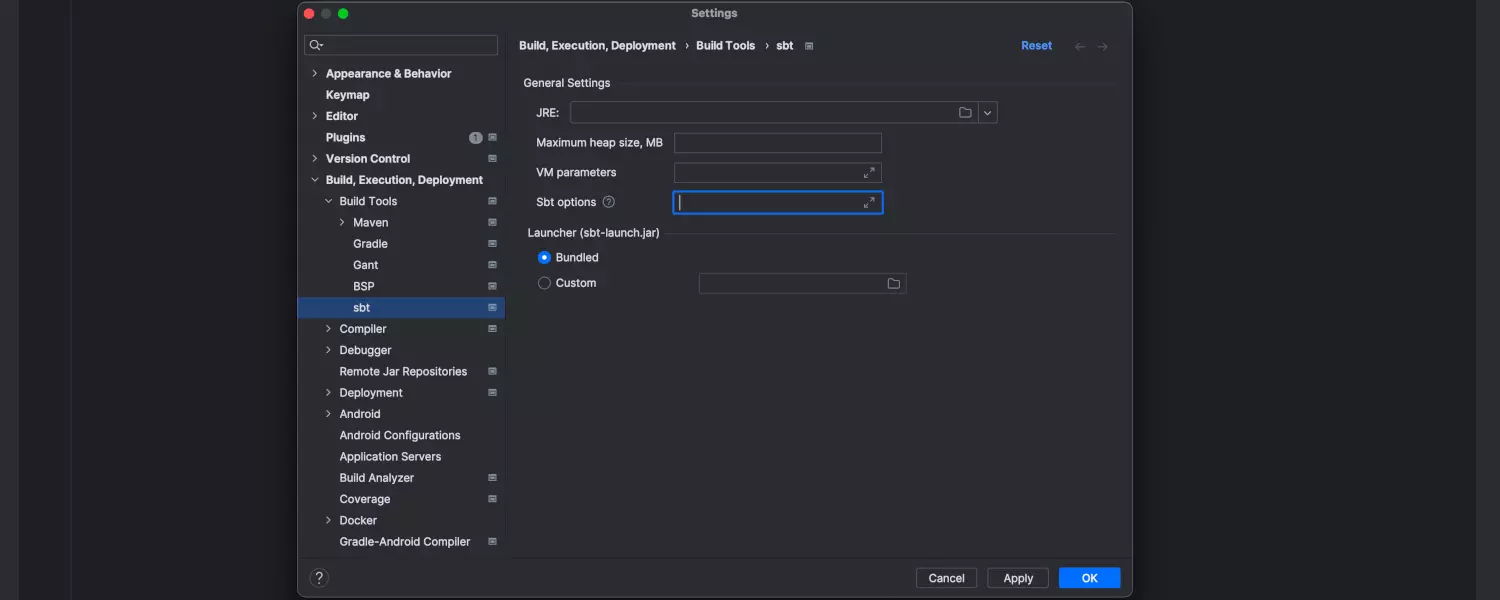Navigate back with the left arrow
Image resolution: width=1500 pixels, height=600 pixels.
1080,47
